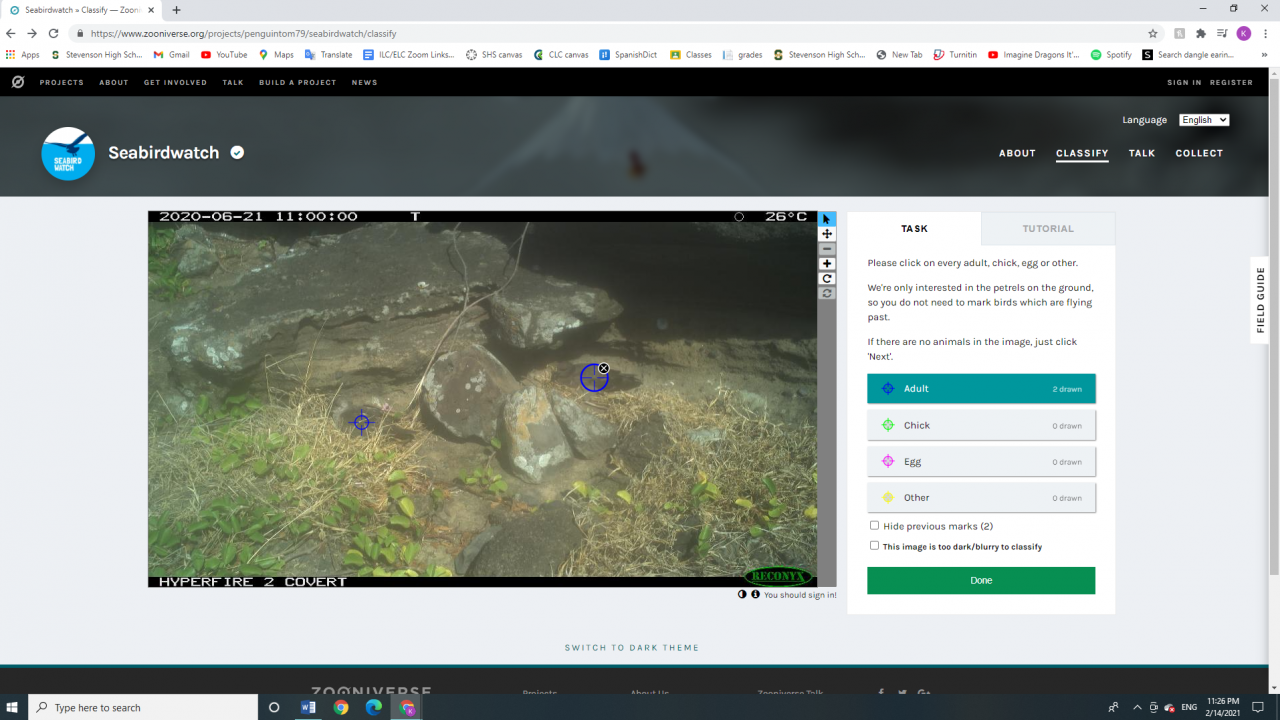1280x720 pixels.
Task: Check Hide previous marks (2)
Action: click(x=874, y=525)
